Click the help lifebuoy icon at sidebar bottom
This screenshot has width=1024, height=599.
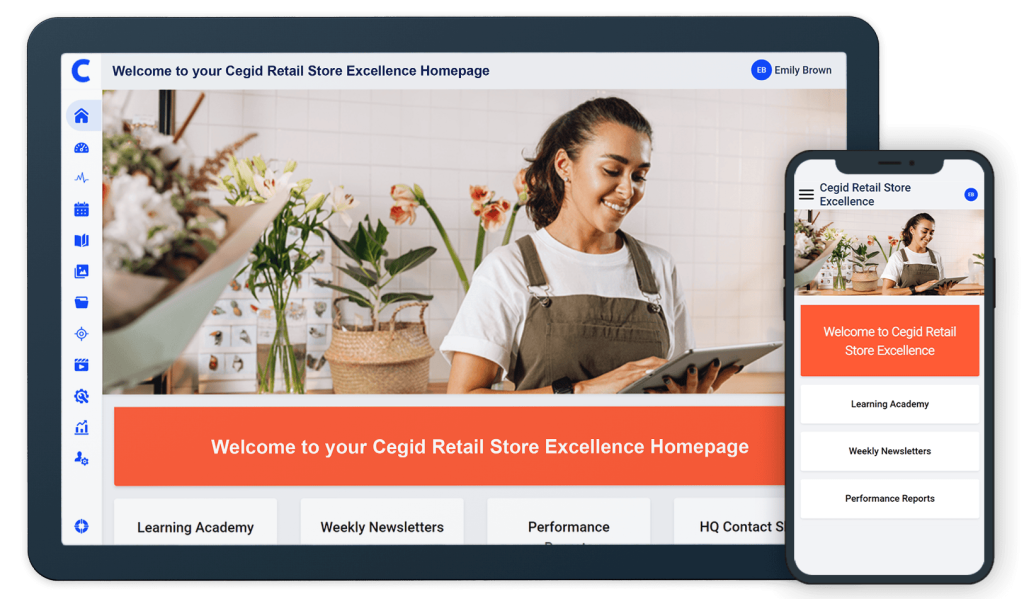82,526
